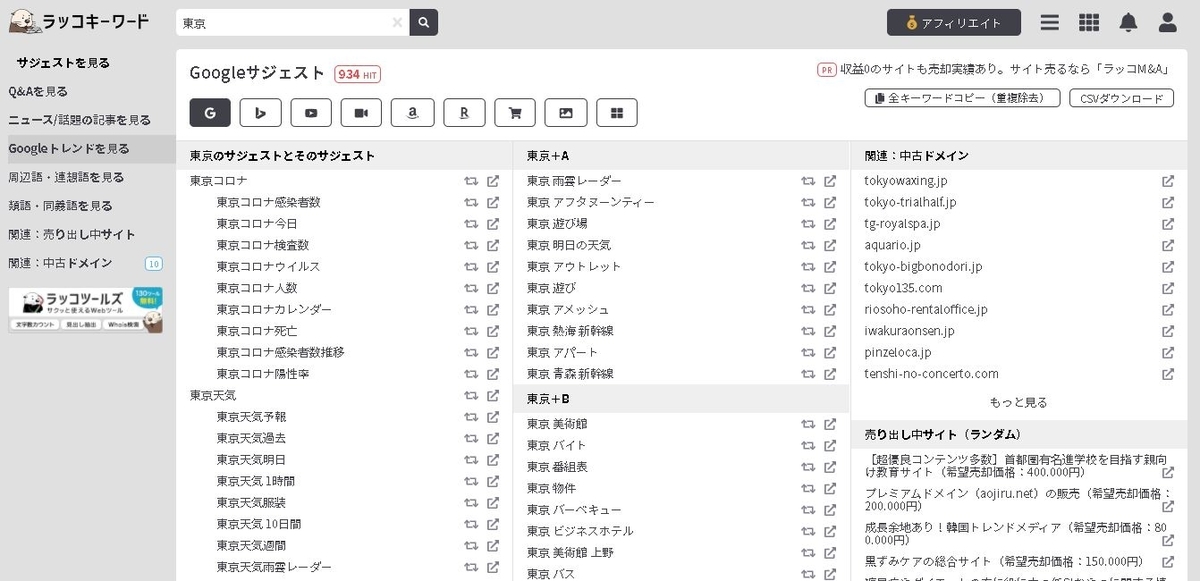This screenshot has height=581, width=1200.
Task: Open the hamburger menu icon
Action: coord(1050,22)
